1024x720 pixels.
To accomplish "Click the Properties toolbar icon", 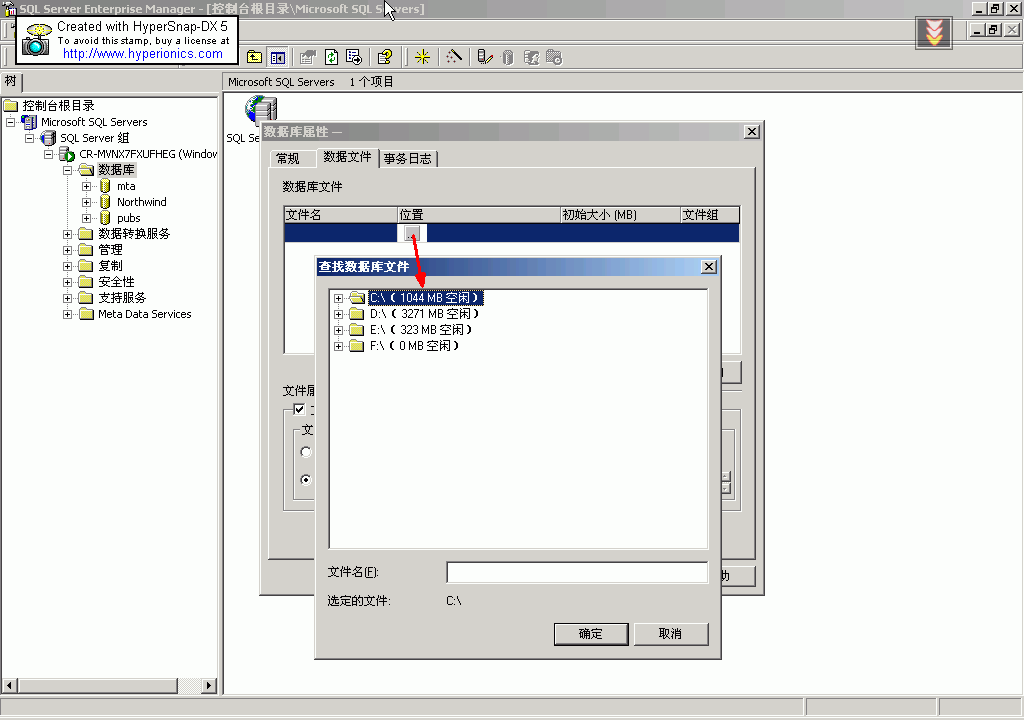I will point(308,57).
